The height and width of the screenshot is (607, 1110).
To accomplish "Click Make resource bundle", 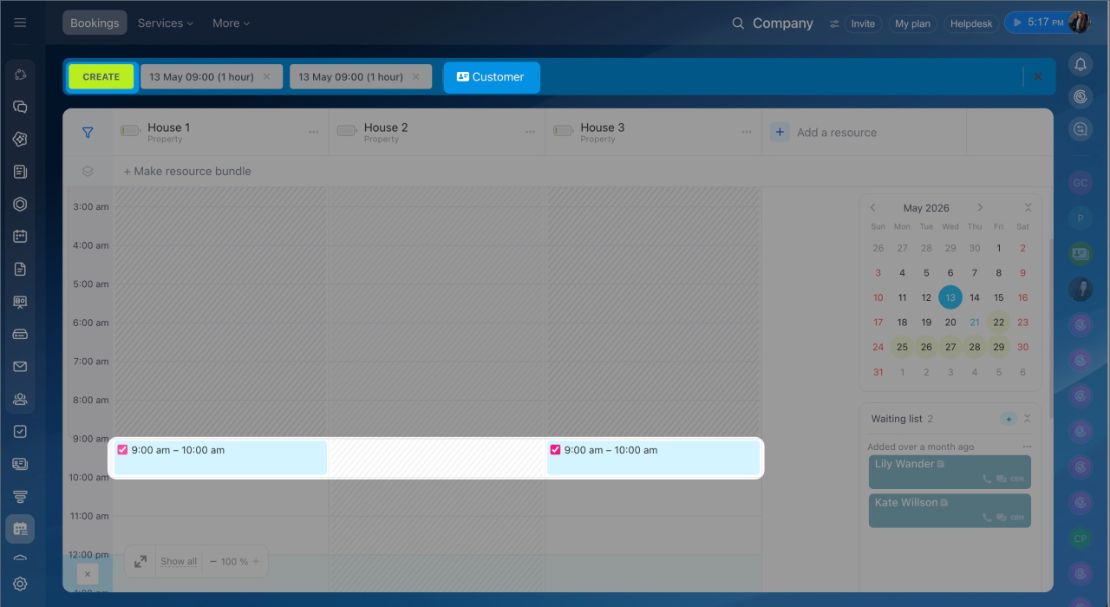I will point(187,171).
